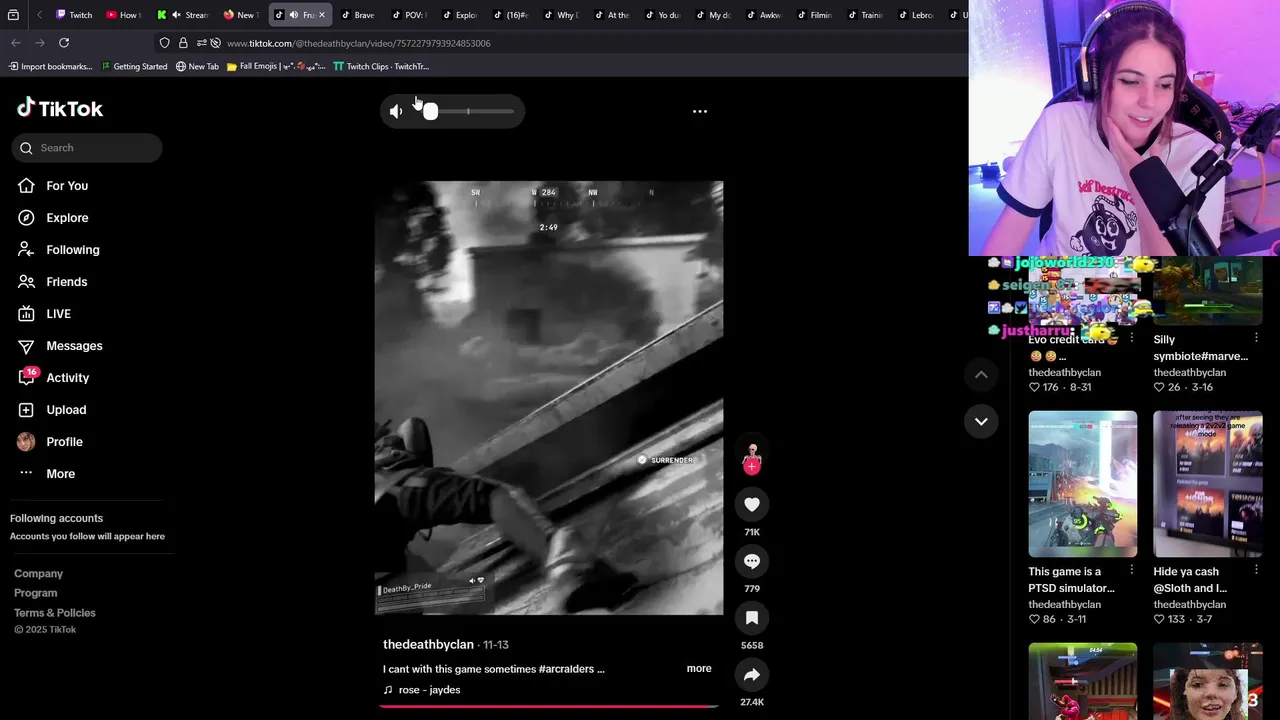This screenshot has height=720, width=1280.
Task: Open the Fall Emojis bookmark folder
Action: pos(276,66)
